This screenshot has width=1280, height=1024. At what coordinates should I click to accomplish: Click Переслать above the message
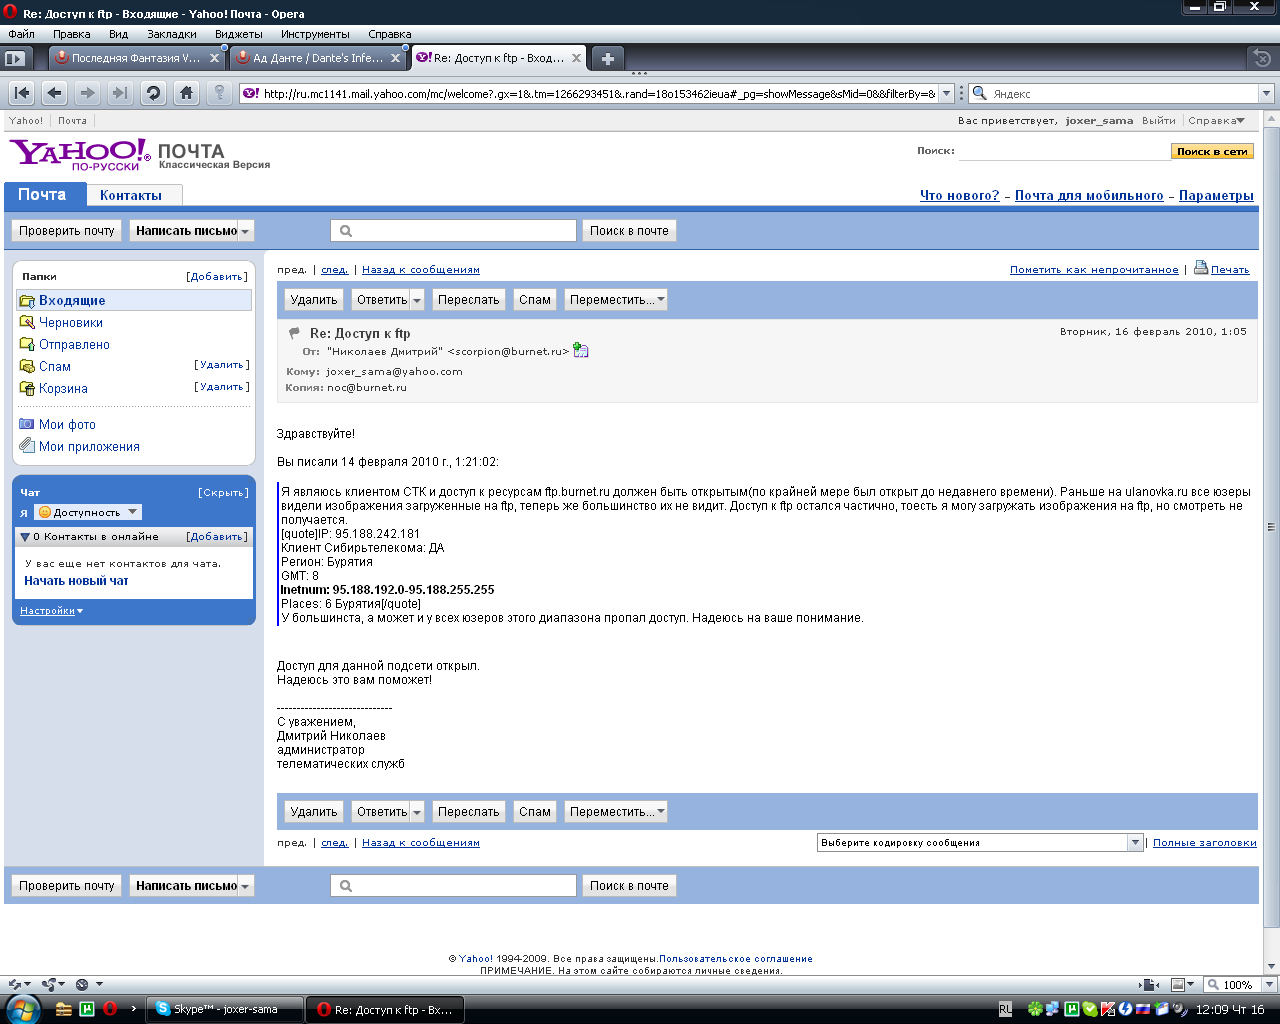click(x=468, y=300)
